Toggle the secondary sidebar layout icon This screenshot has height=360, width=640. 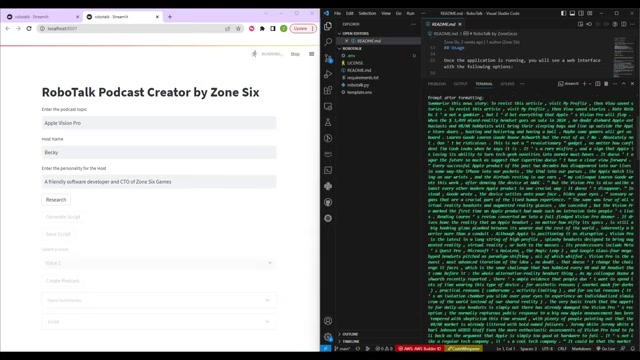(x=581, y=13)
